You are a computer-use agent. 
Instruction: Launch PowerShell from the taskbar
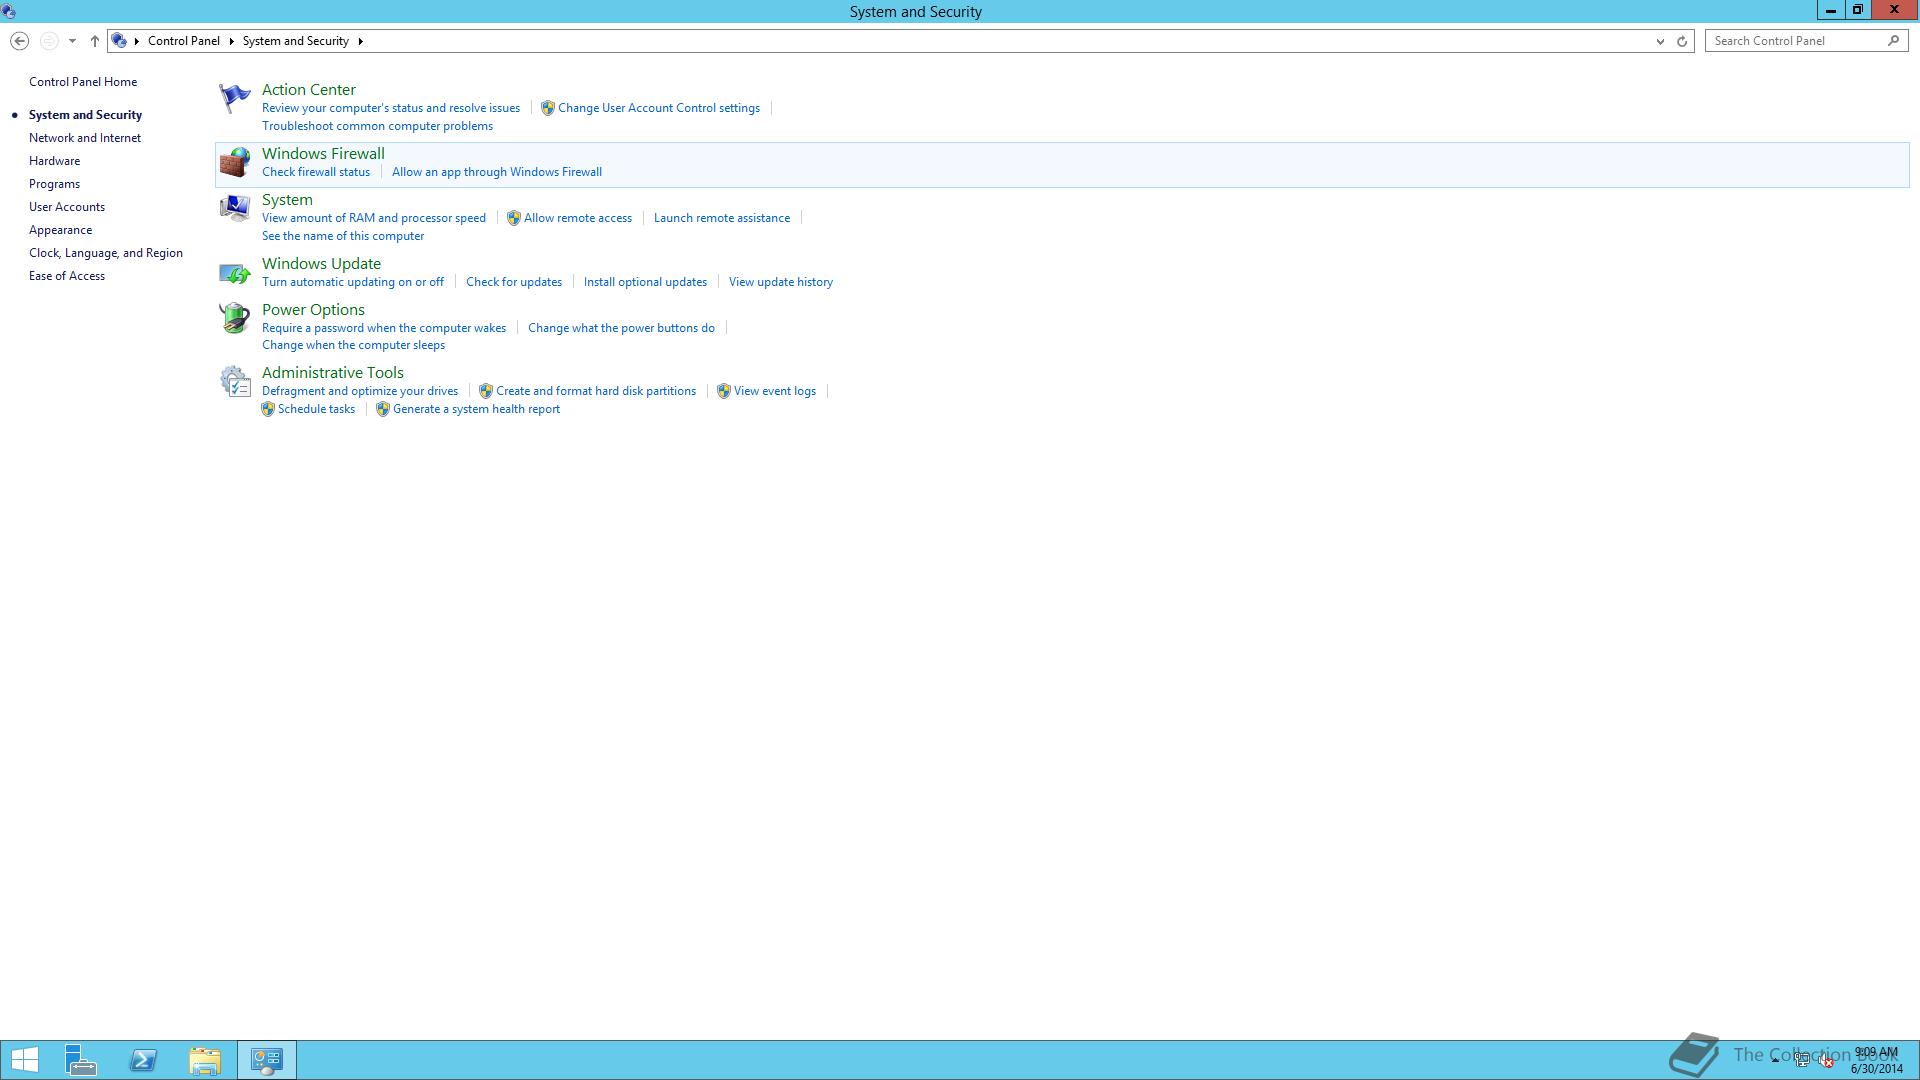143,1060
